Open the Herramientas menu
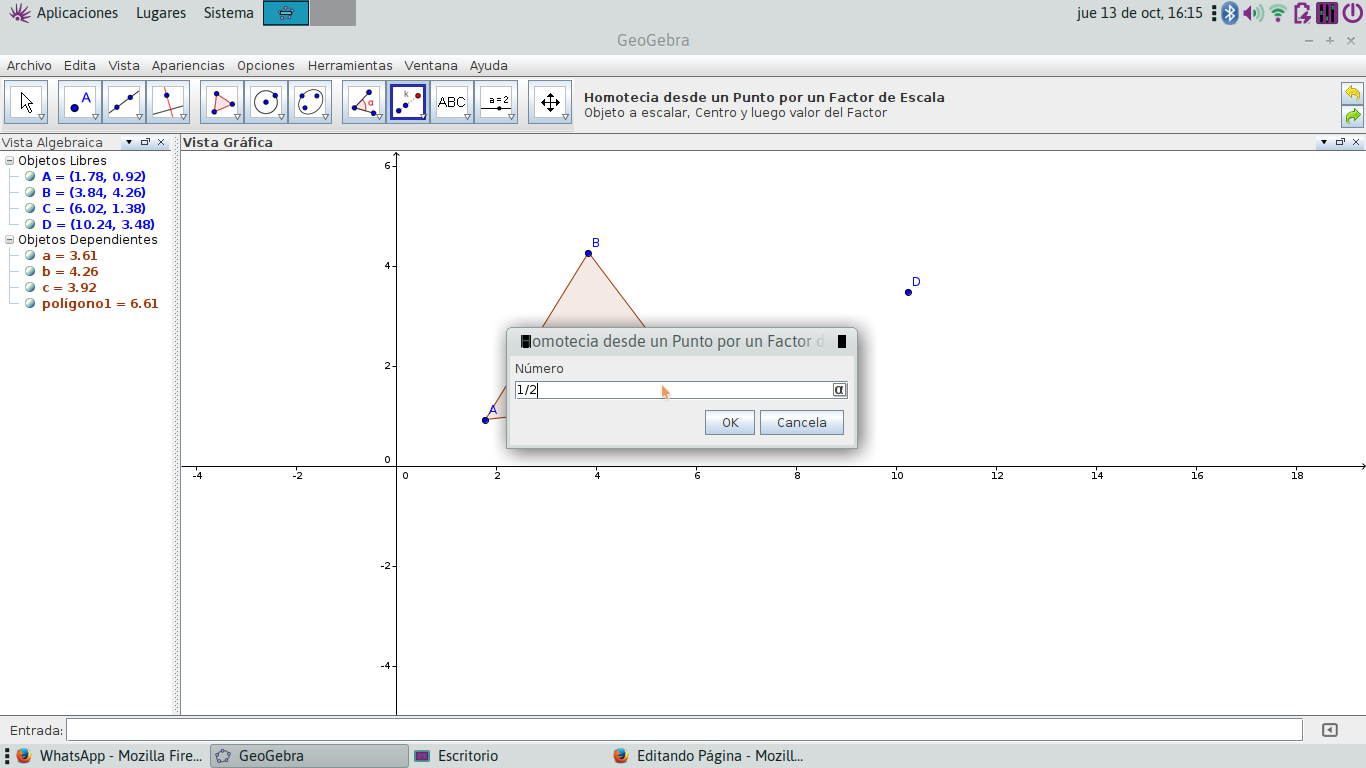This screenshot has width=1366, height=768. [x=349, y=65]
